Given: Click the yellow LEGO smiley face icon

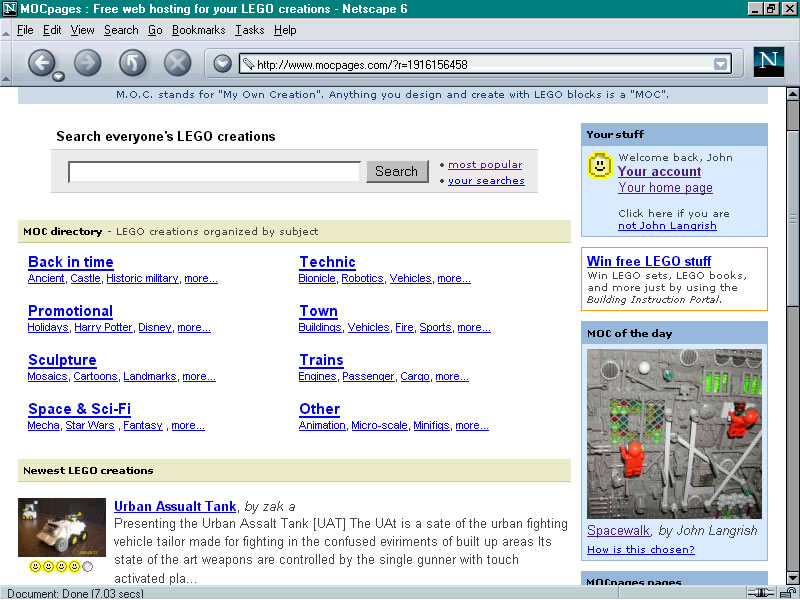Looking at the screenshot, I should 599,165.
